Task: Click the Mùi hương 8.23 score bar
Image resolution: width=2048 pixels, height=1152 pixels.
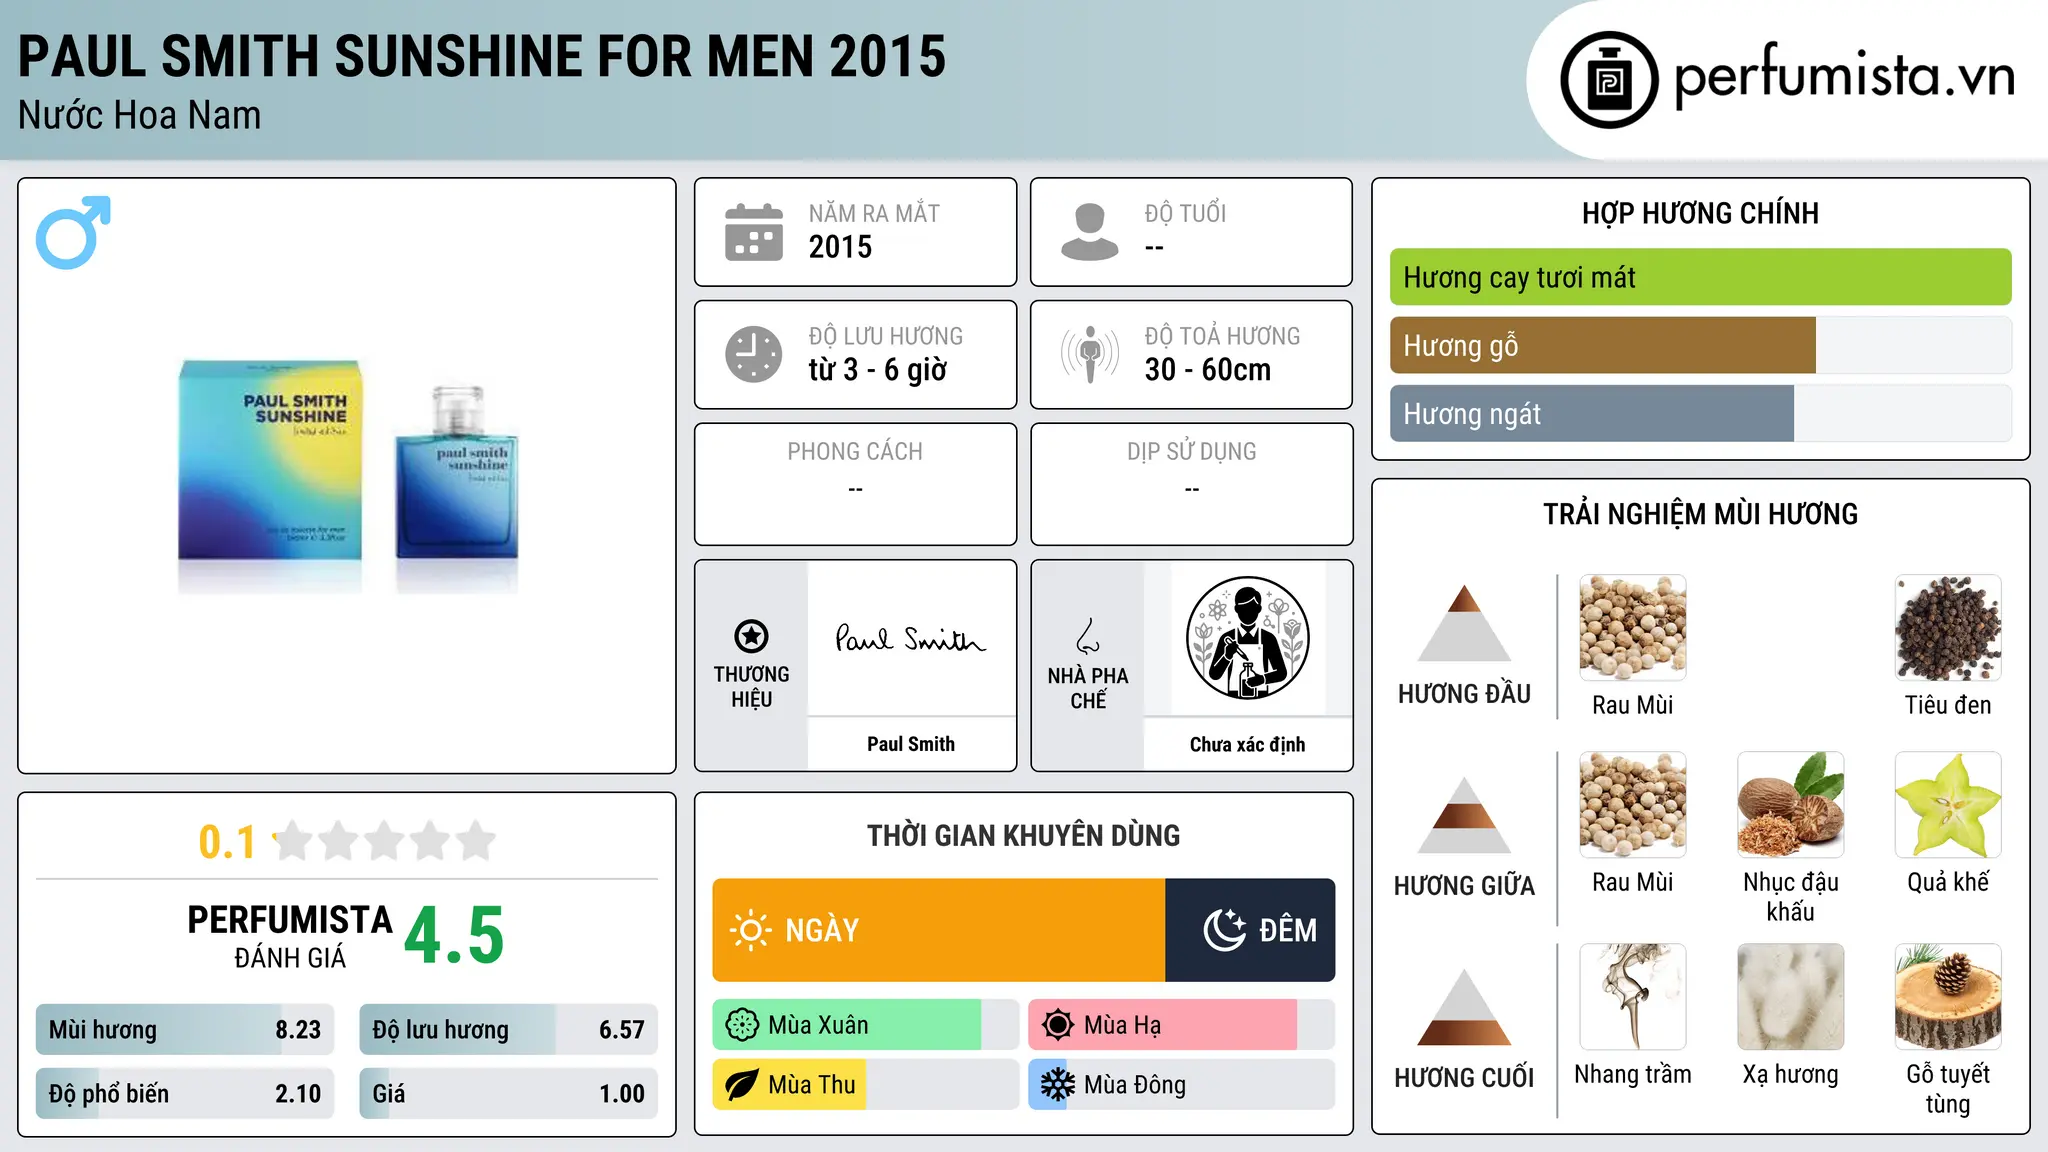Action: point(185,1030)
